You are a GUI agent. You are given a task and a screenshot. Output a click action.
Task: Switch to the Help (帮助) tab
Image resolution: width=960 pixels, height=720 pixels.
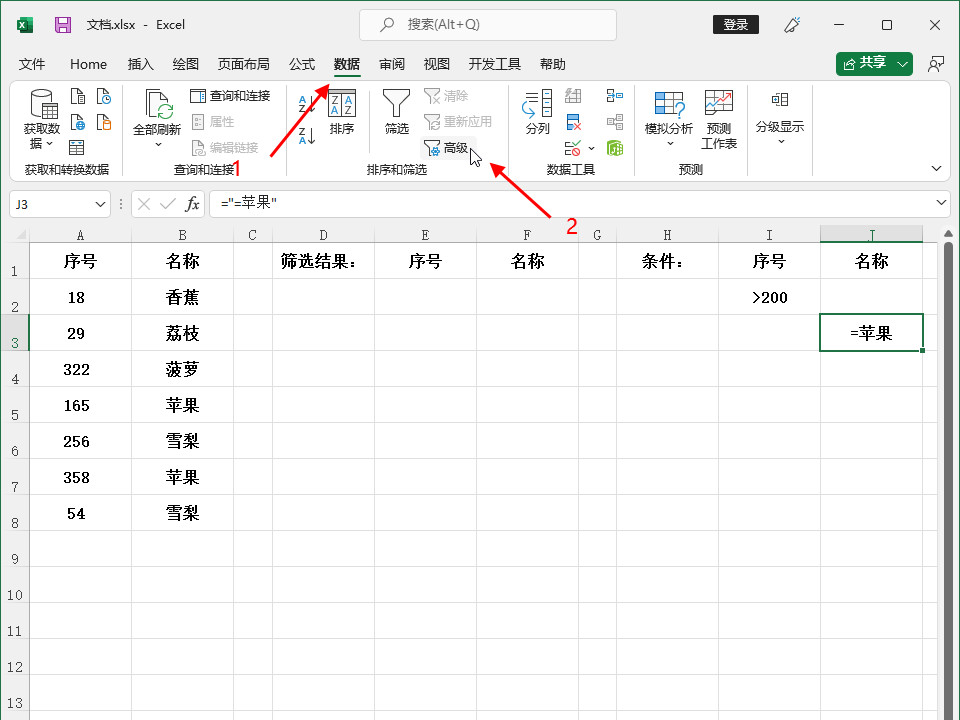[x=553, y=64]
